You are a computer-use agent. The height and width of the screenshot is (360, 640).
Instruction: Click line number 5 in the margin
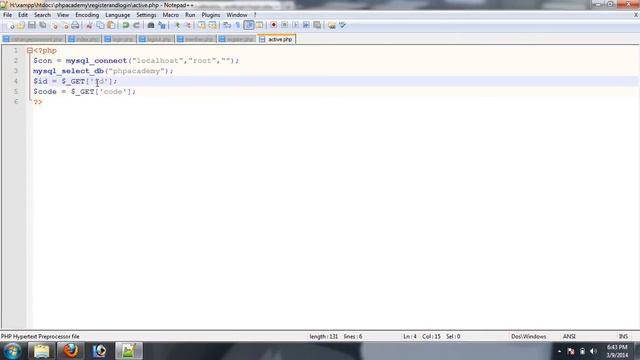[x=16, y=91]
